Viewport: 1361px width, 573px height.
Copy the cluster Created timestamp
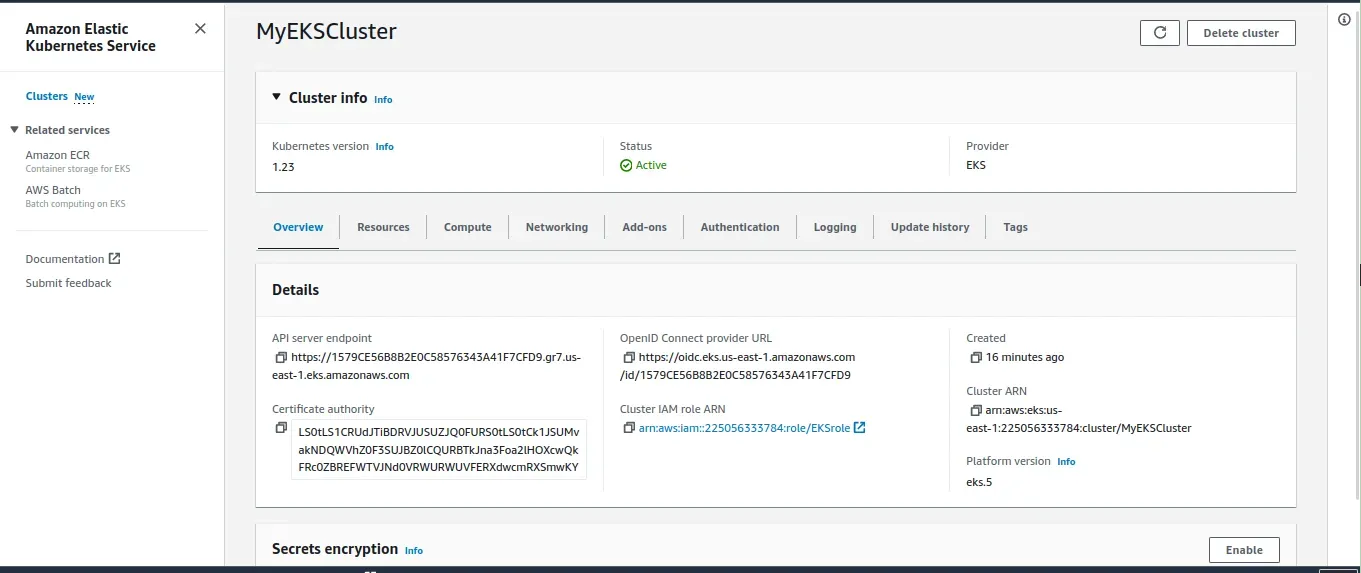pyautogui.click(x=976, y=358)
